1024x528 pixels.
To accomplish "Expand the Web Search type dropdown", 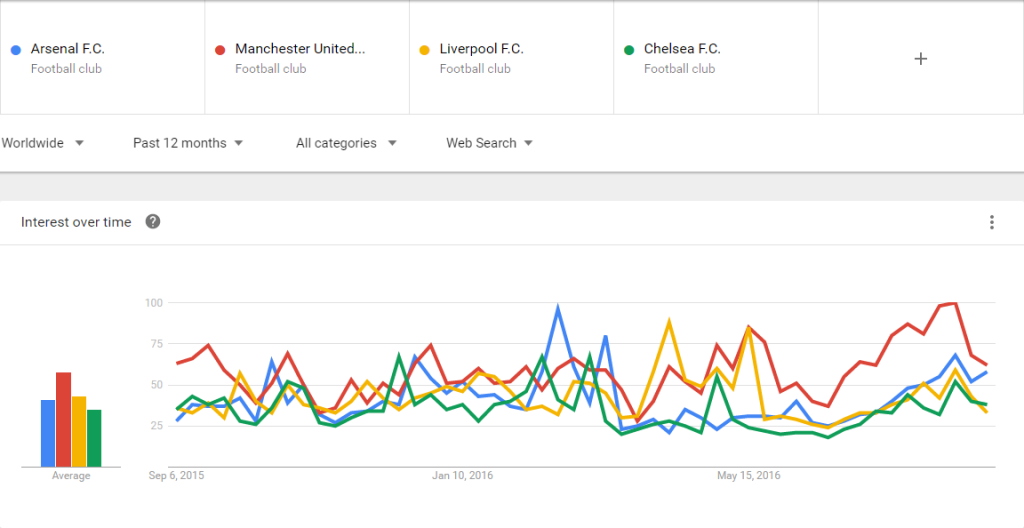I will 489,143.
